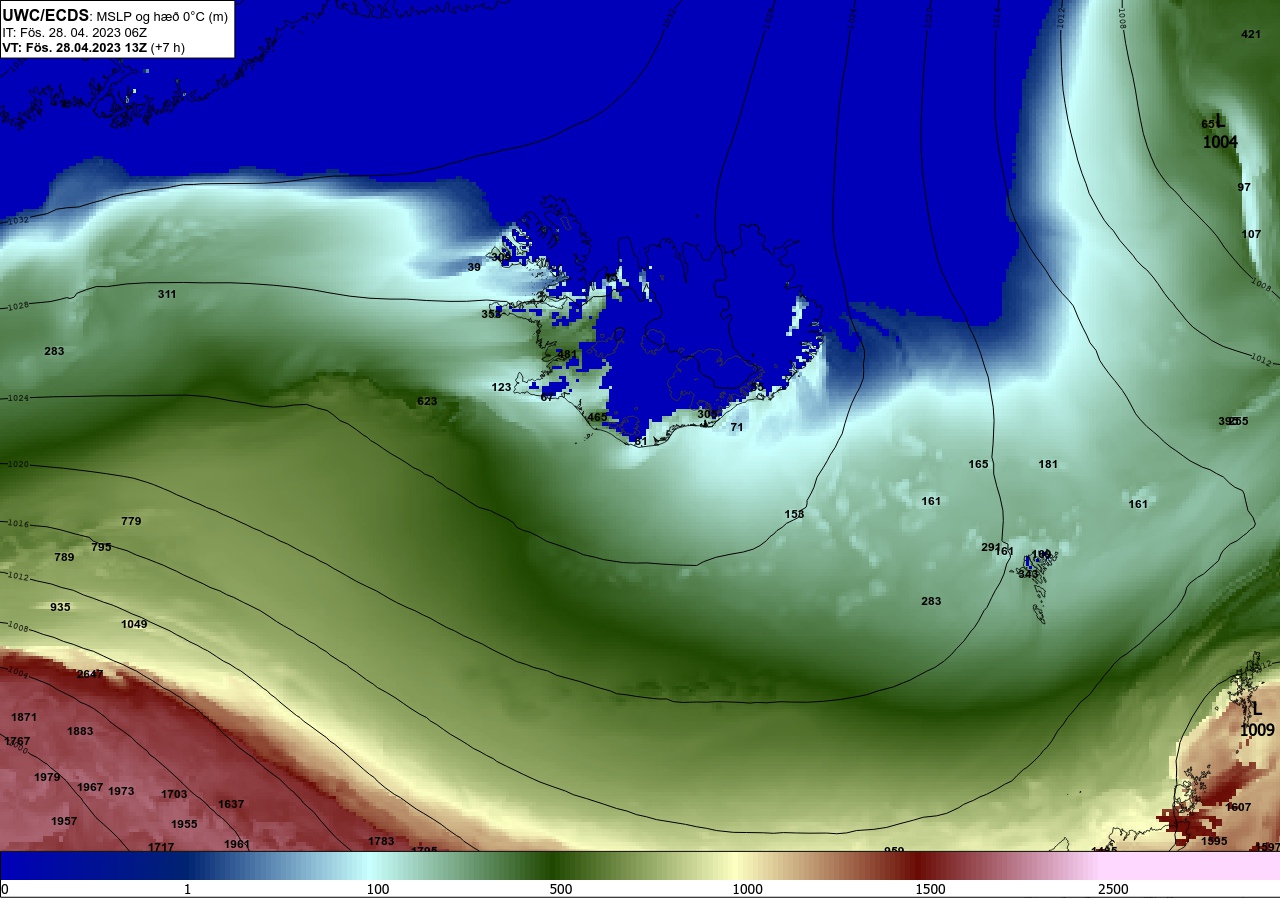Click the height value 39

point(474,267)
